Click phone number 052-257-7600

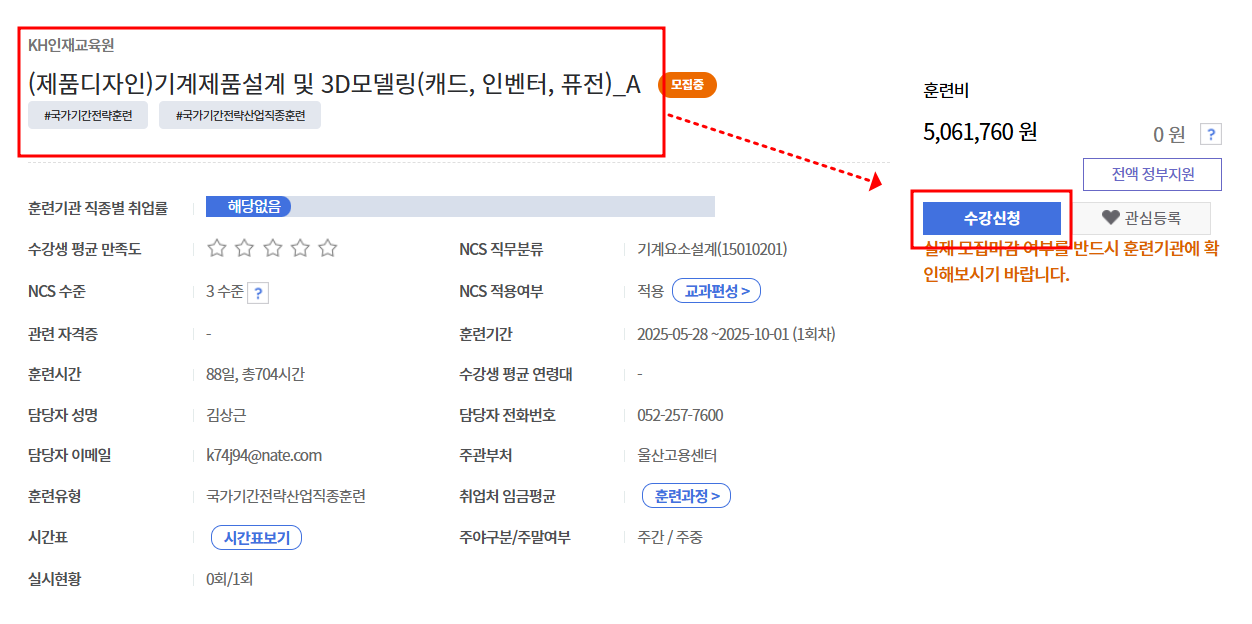tap(680, 415)
